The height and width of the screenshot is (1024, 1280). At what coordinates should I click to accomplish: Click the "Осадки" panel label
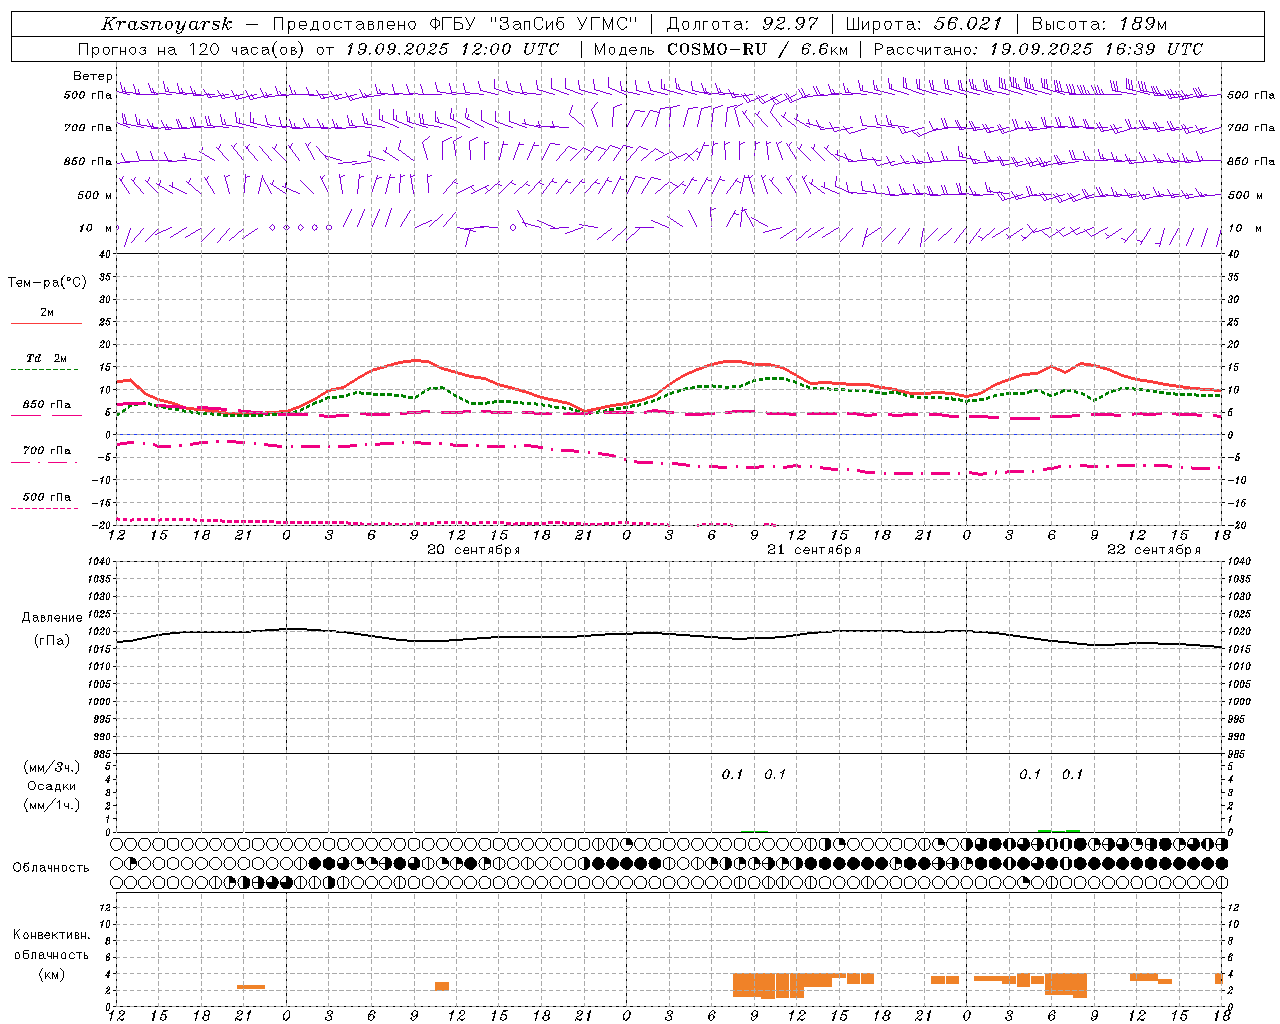pyautogui.click(x=52, y=786)
